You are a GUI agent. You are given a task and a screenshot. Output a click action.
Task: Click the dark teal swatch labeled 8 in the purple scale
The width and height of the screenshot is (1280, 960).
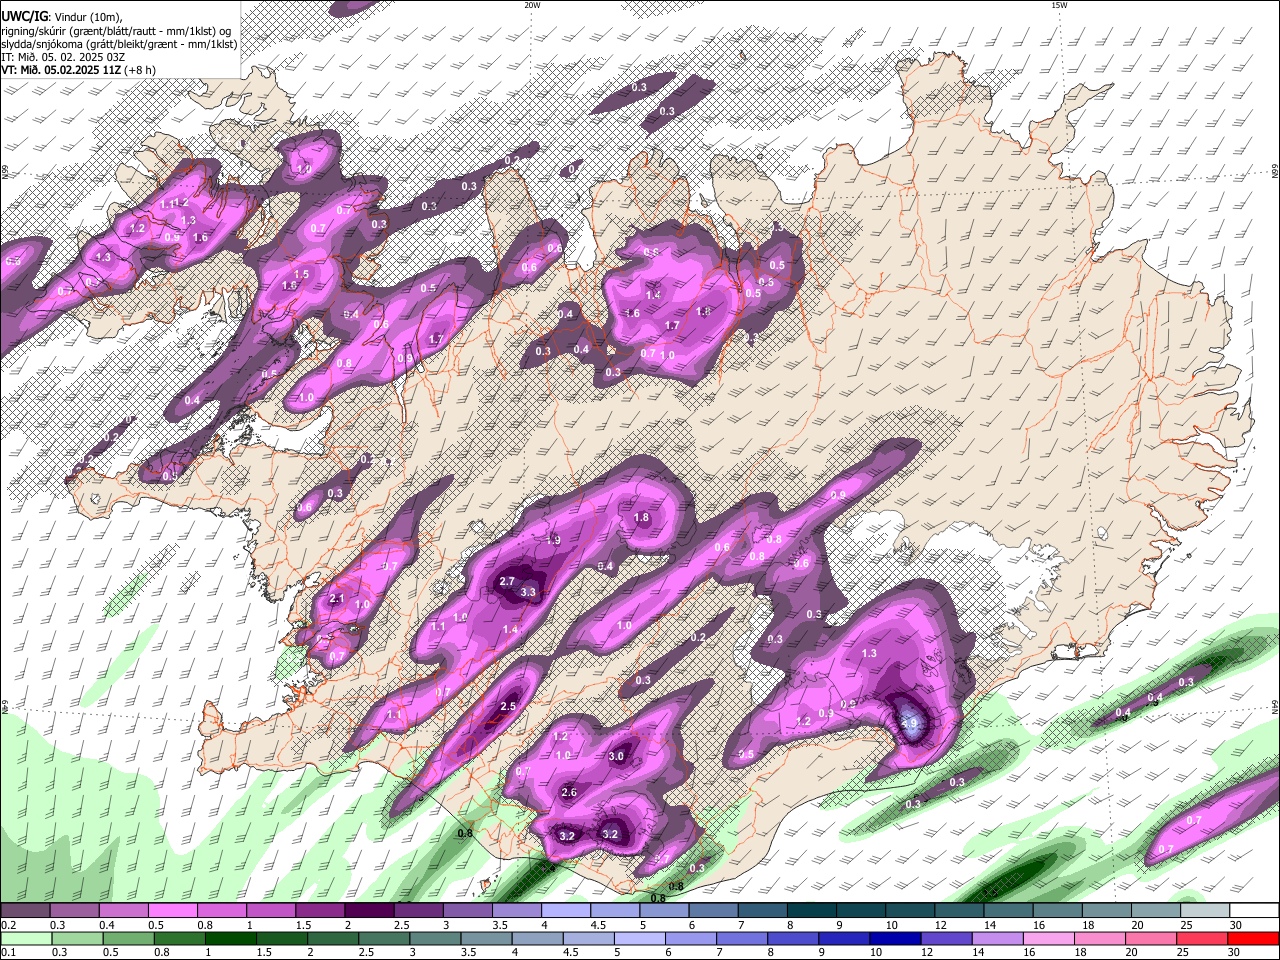(x=814, y=910)
